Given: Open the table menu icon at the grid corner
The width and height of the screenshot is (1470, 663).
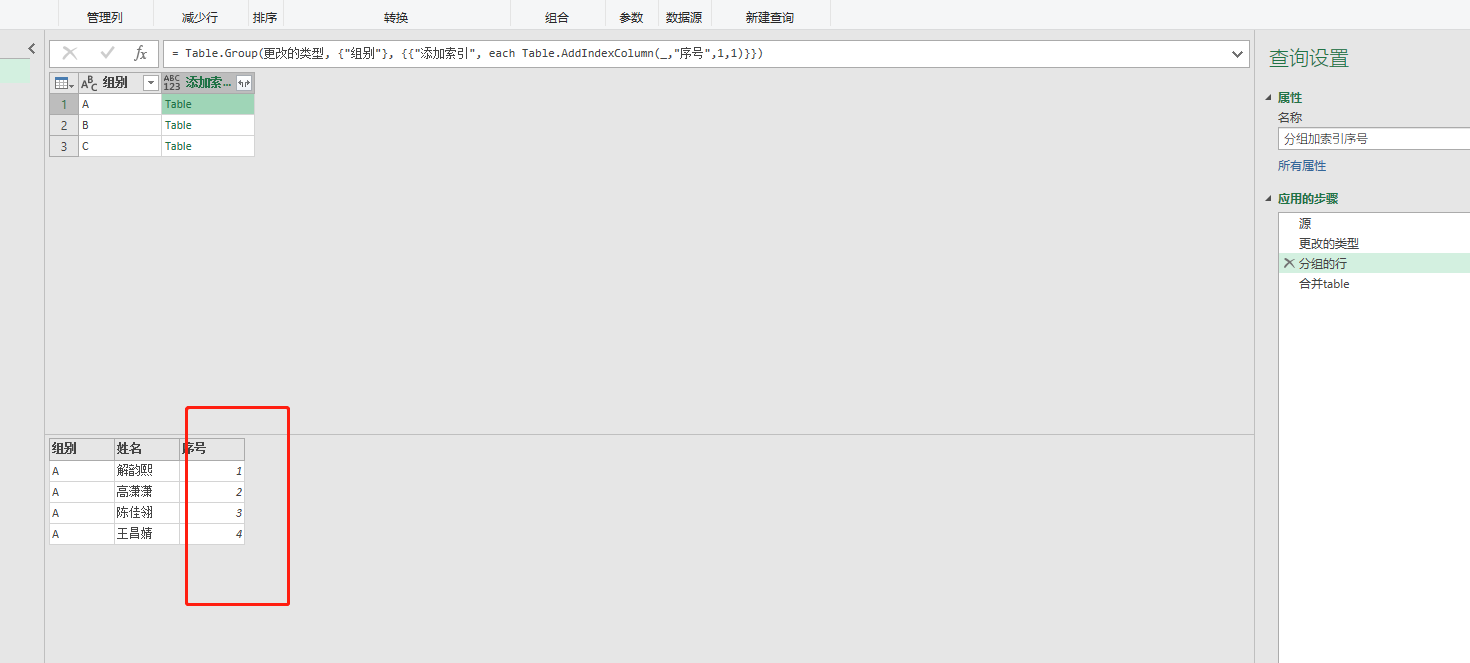Looking at the screenshot, I should 64,83.
